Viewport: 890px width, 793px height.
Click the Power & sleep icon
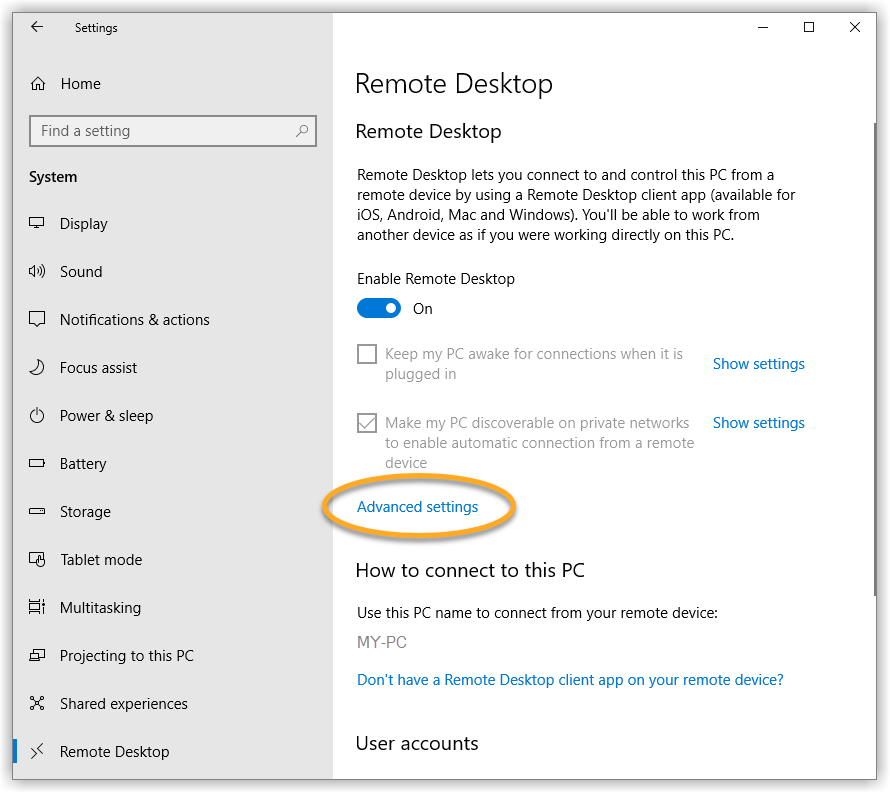[38, 416]
